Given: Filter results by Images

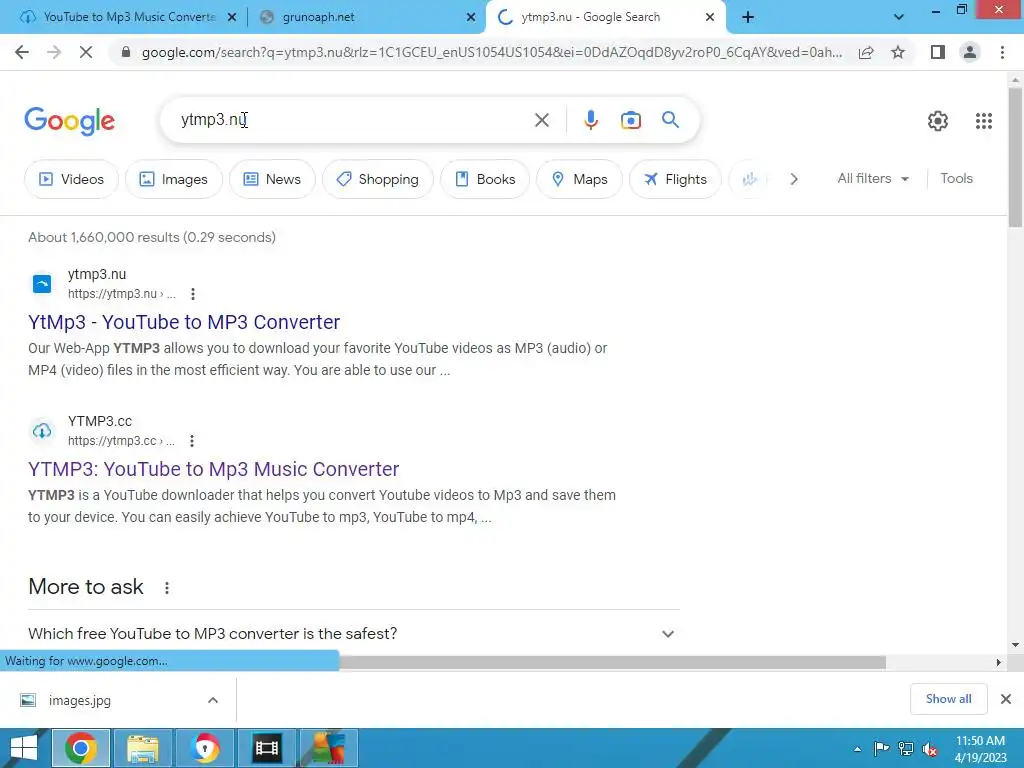Looking at the screenshot, I should click(174, 179).
